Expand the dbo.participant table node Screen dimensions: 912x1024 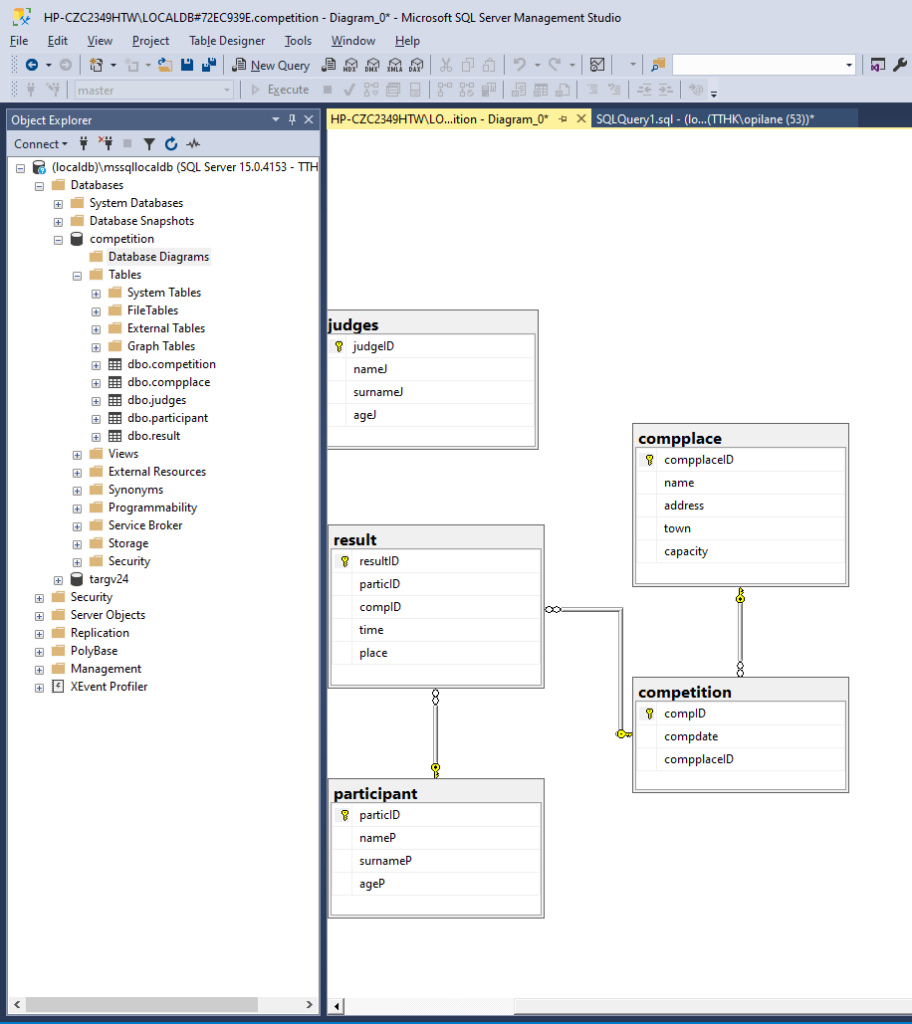[x=96, y=418]
